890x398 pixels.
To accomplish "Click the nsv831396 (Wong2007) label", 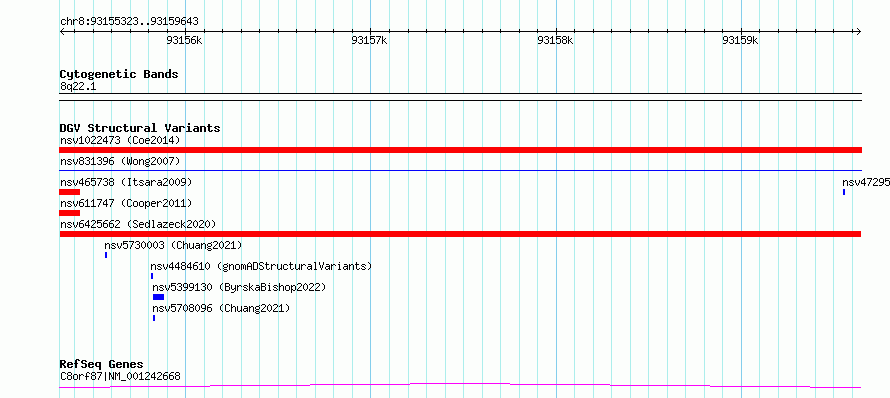I will 120,161.
